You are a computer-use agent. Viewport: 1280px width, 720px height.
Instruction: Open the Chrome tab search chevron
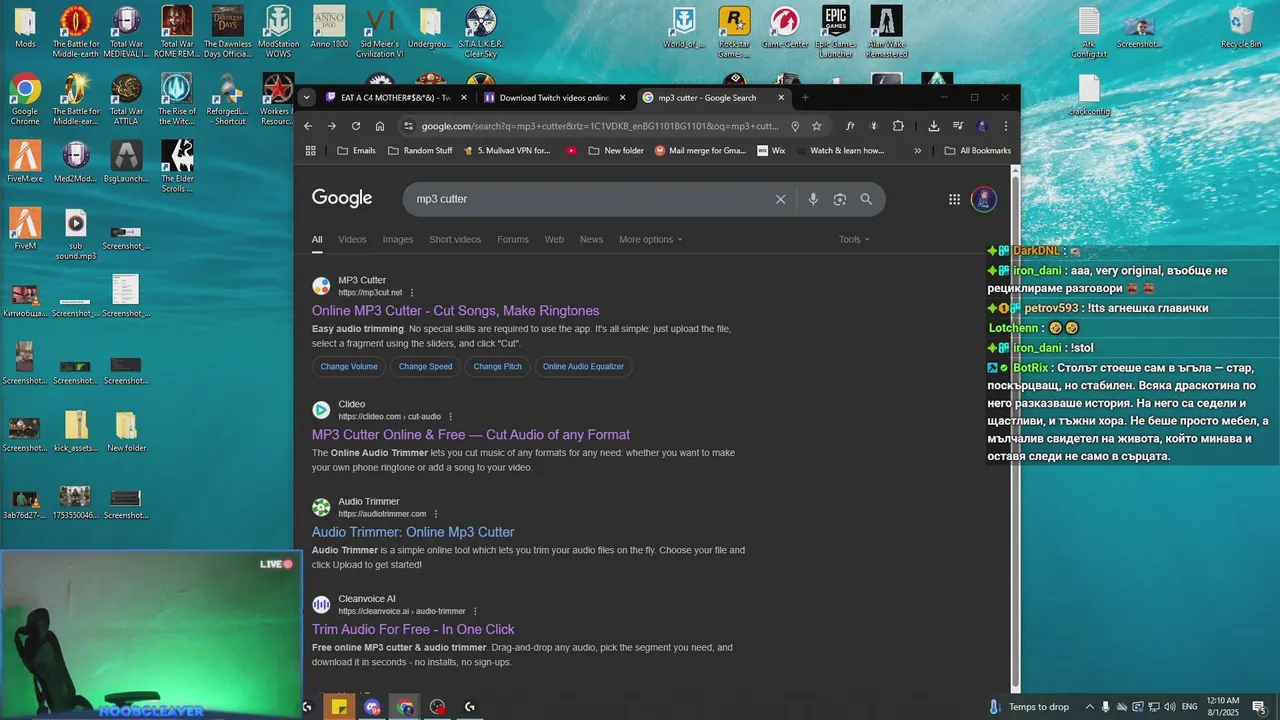[306, 98]
